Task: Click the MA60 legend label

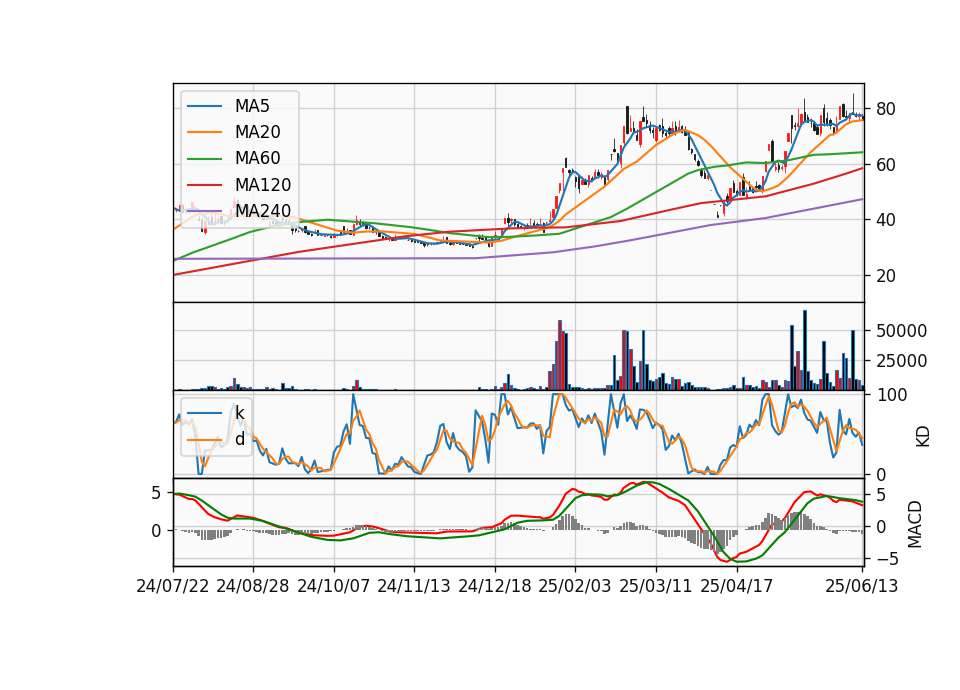Action: (258, 159)
